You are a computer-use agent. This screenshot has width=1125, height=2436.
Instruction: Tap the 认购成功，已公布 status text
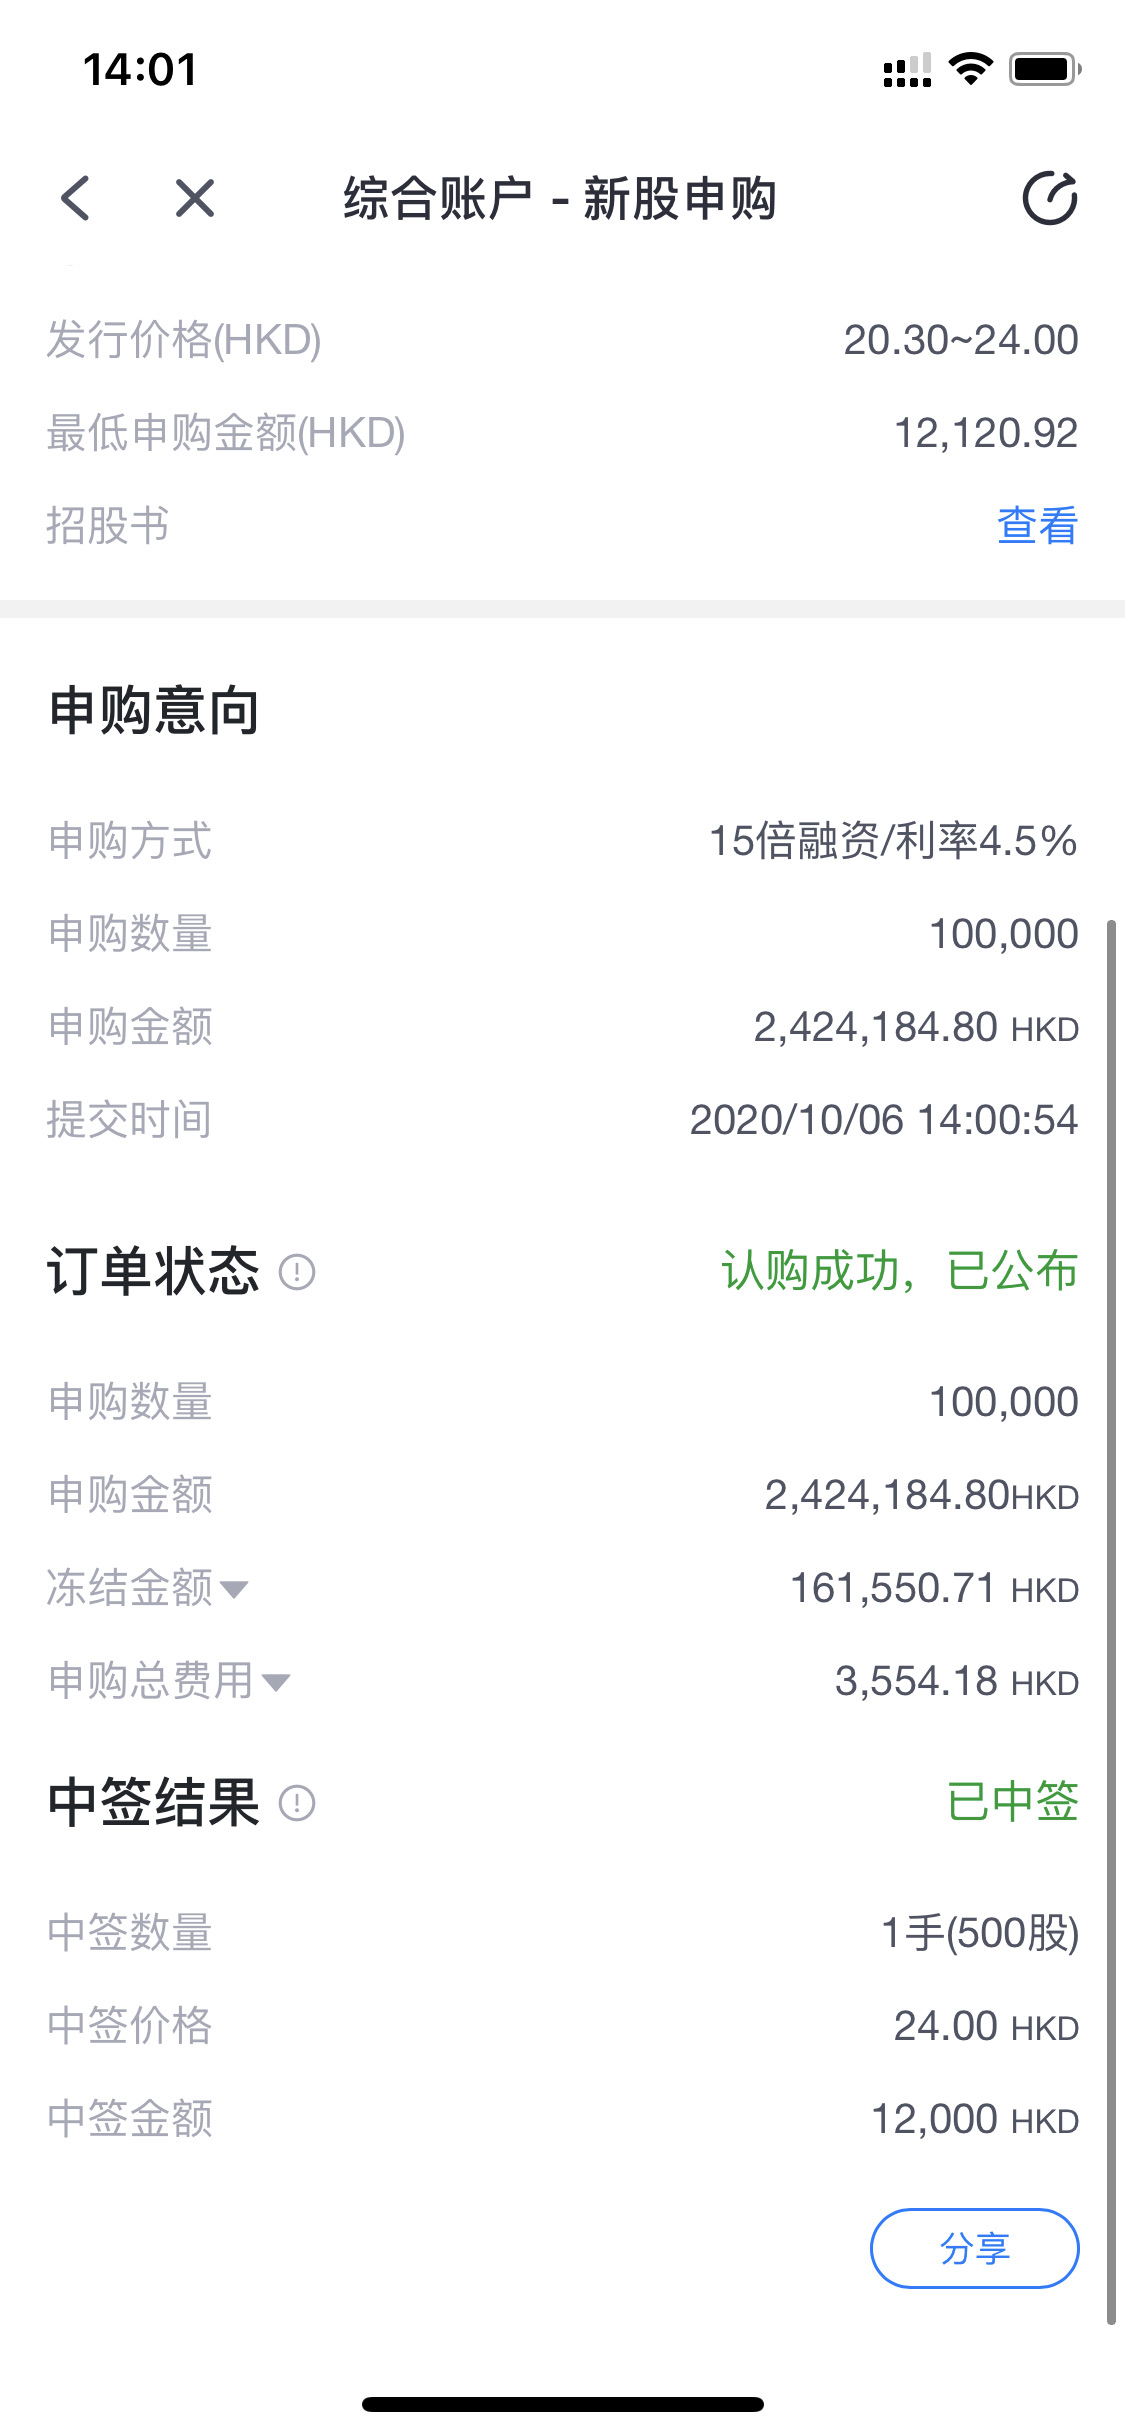(x=900, y=1271)
